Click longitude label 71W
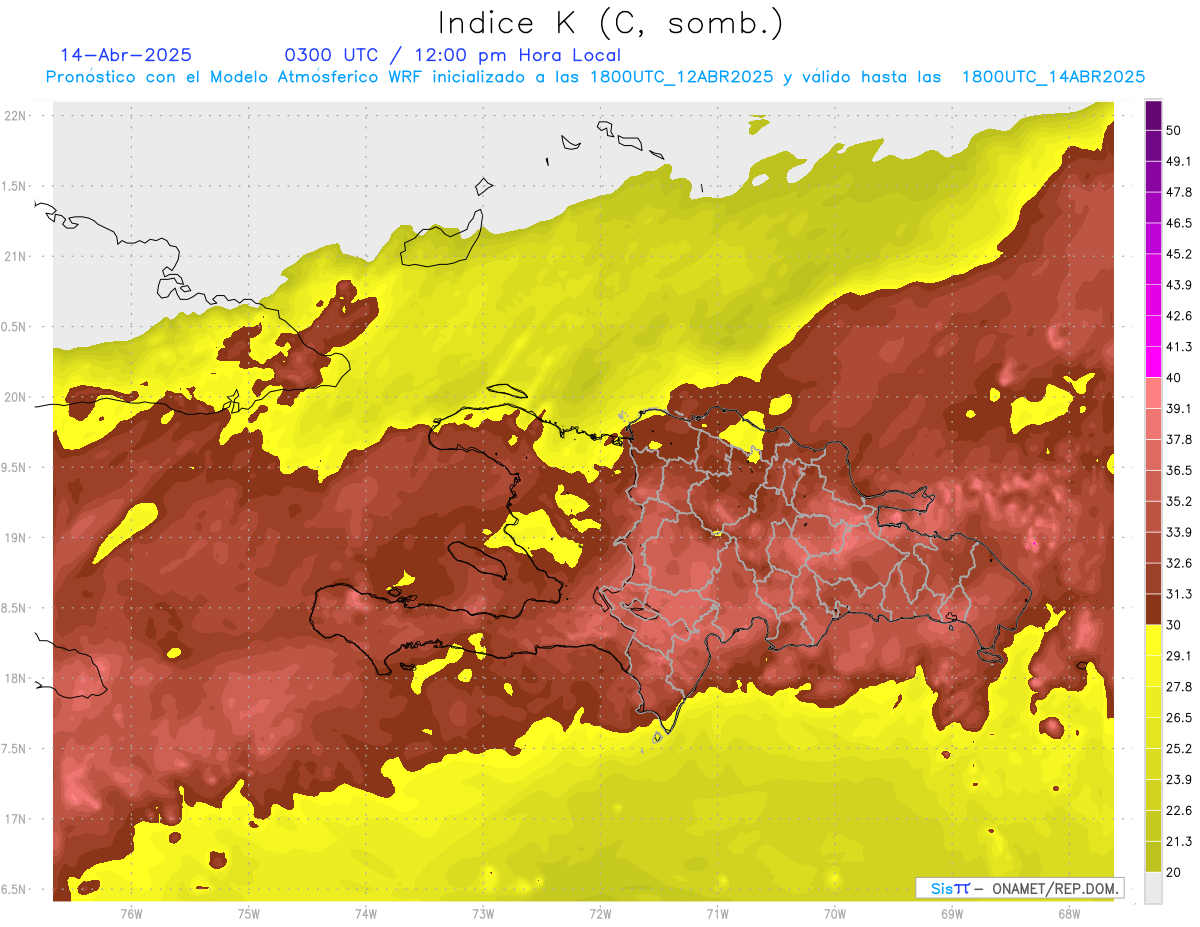The width and height of the screenshot is (1200, 927). click(x=717, y=914)
